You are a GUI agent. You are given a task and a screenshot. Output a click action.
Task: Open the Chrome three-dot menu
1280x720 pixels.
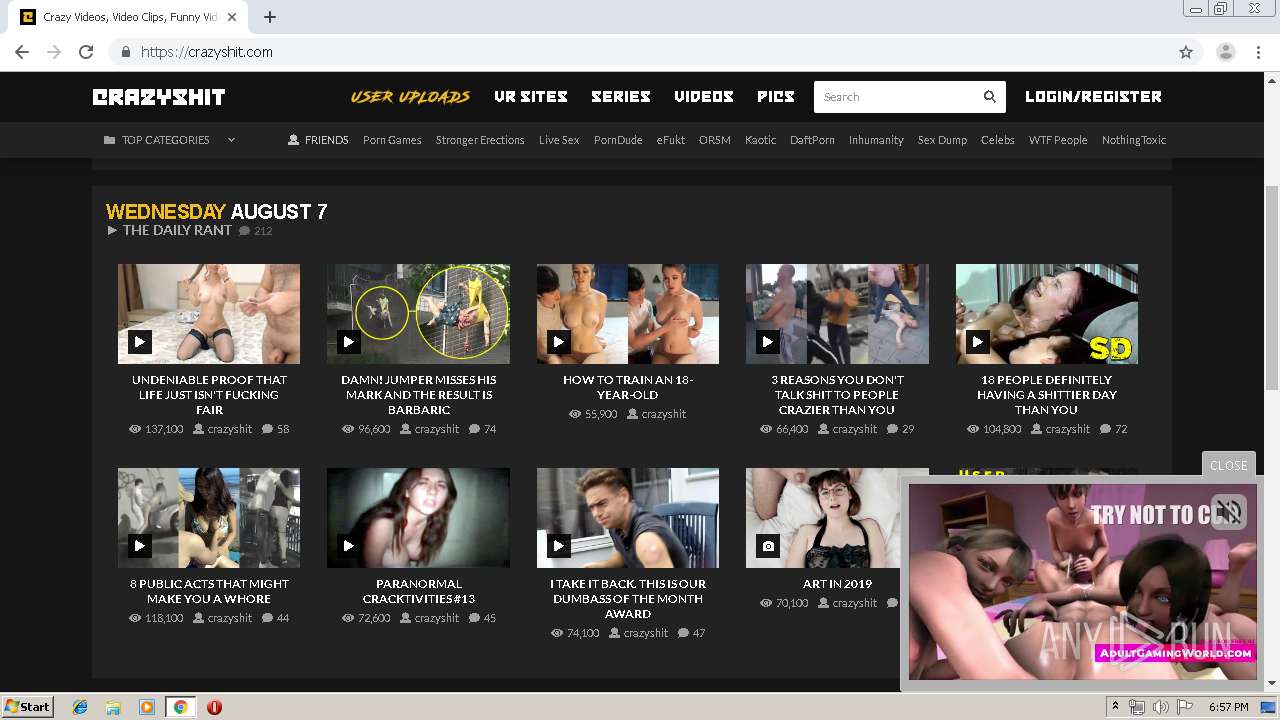pyautogui.click(x=1259, y=52)
